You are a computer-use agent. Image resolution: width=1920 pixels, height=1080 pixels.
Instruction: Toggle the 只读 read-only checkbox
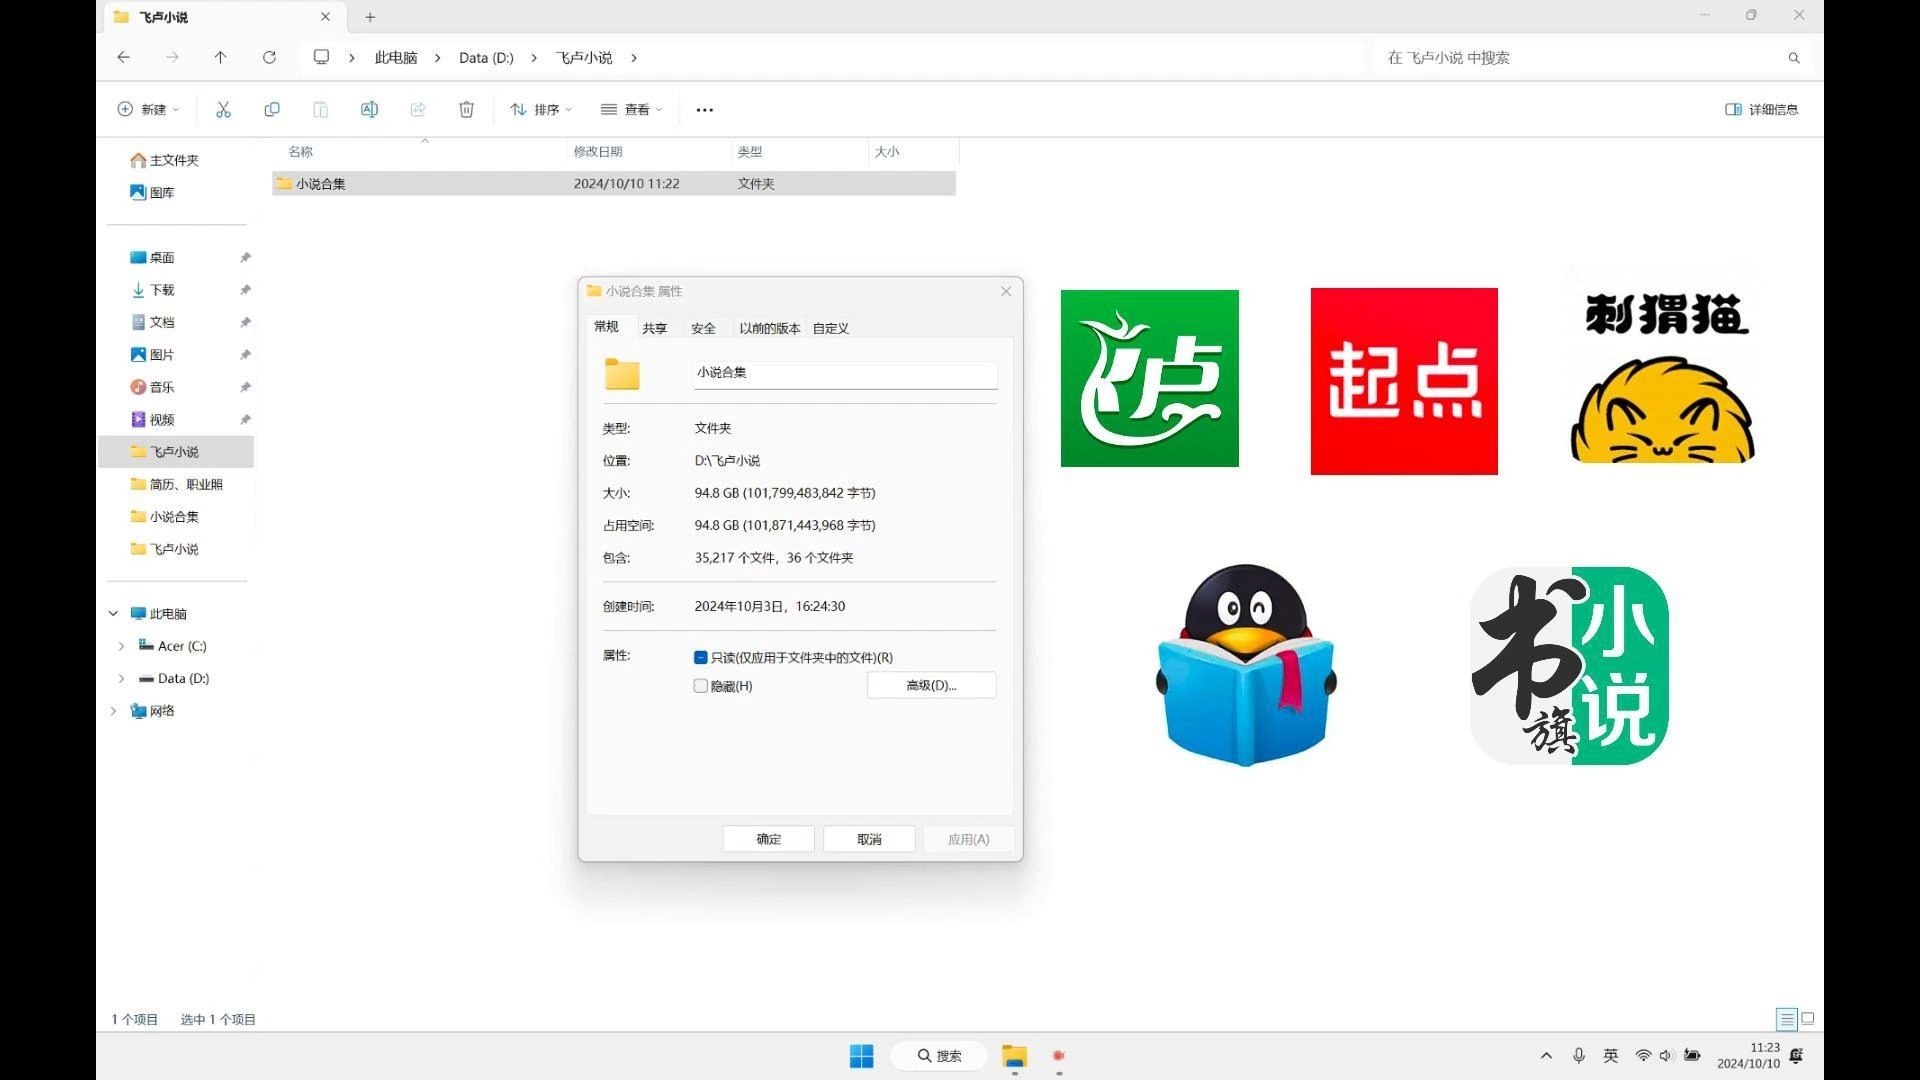(x=701, y=658)
